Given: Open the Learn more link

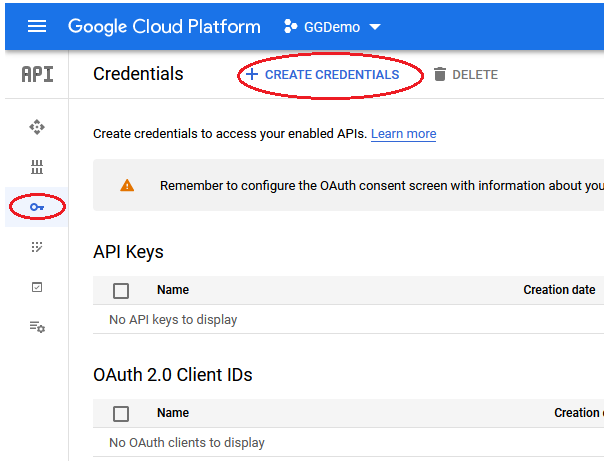Looking at the screenshot, I should click(403, 134).
